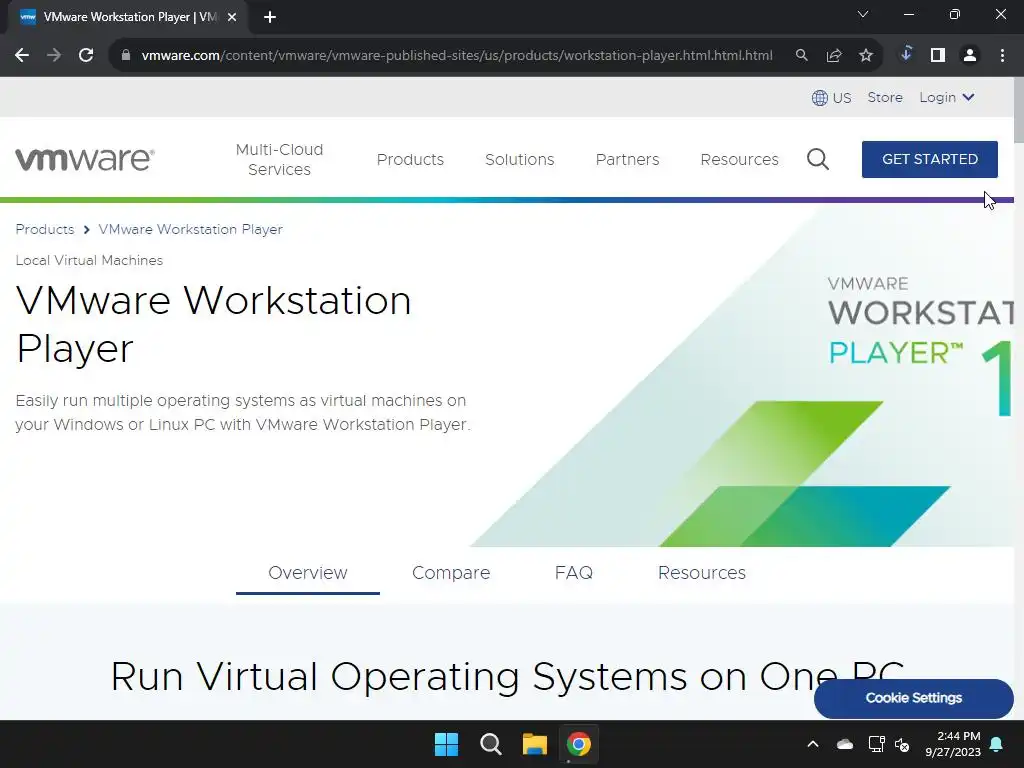
Task: Open the Windows Start menu
Action: coord(447,744)
